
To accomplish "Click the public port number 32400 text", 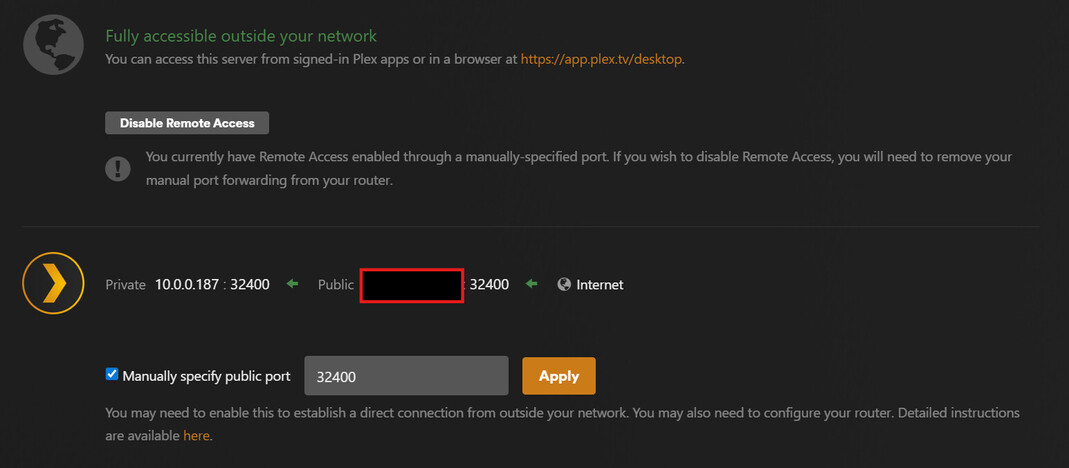I will click(489, 285).
